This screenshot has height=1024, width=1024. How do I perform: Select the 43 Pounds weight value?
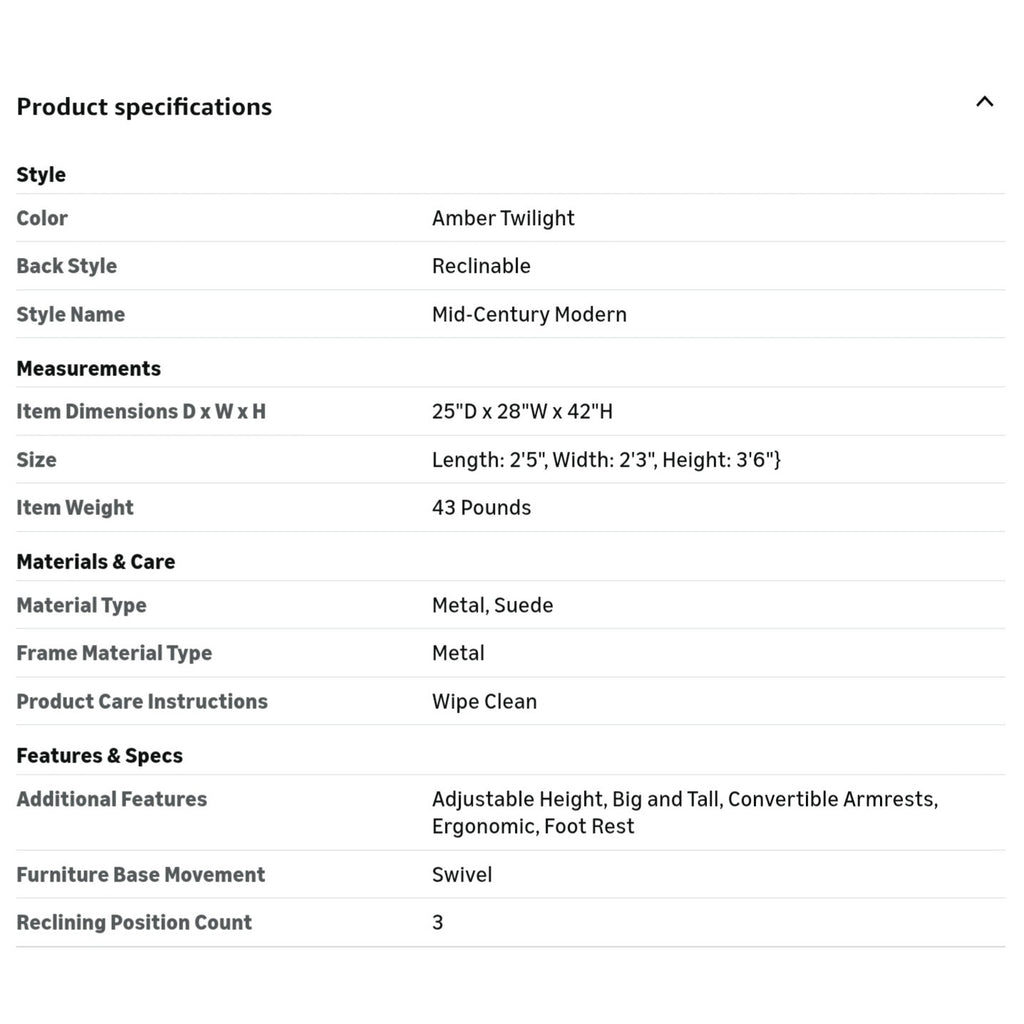(481, 507)
